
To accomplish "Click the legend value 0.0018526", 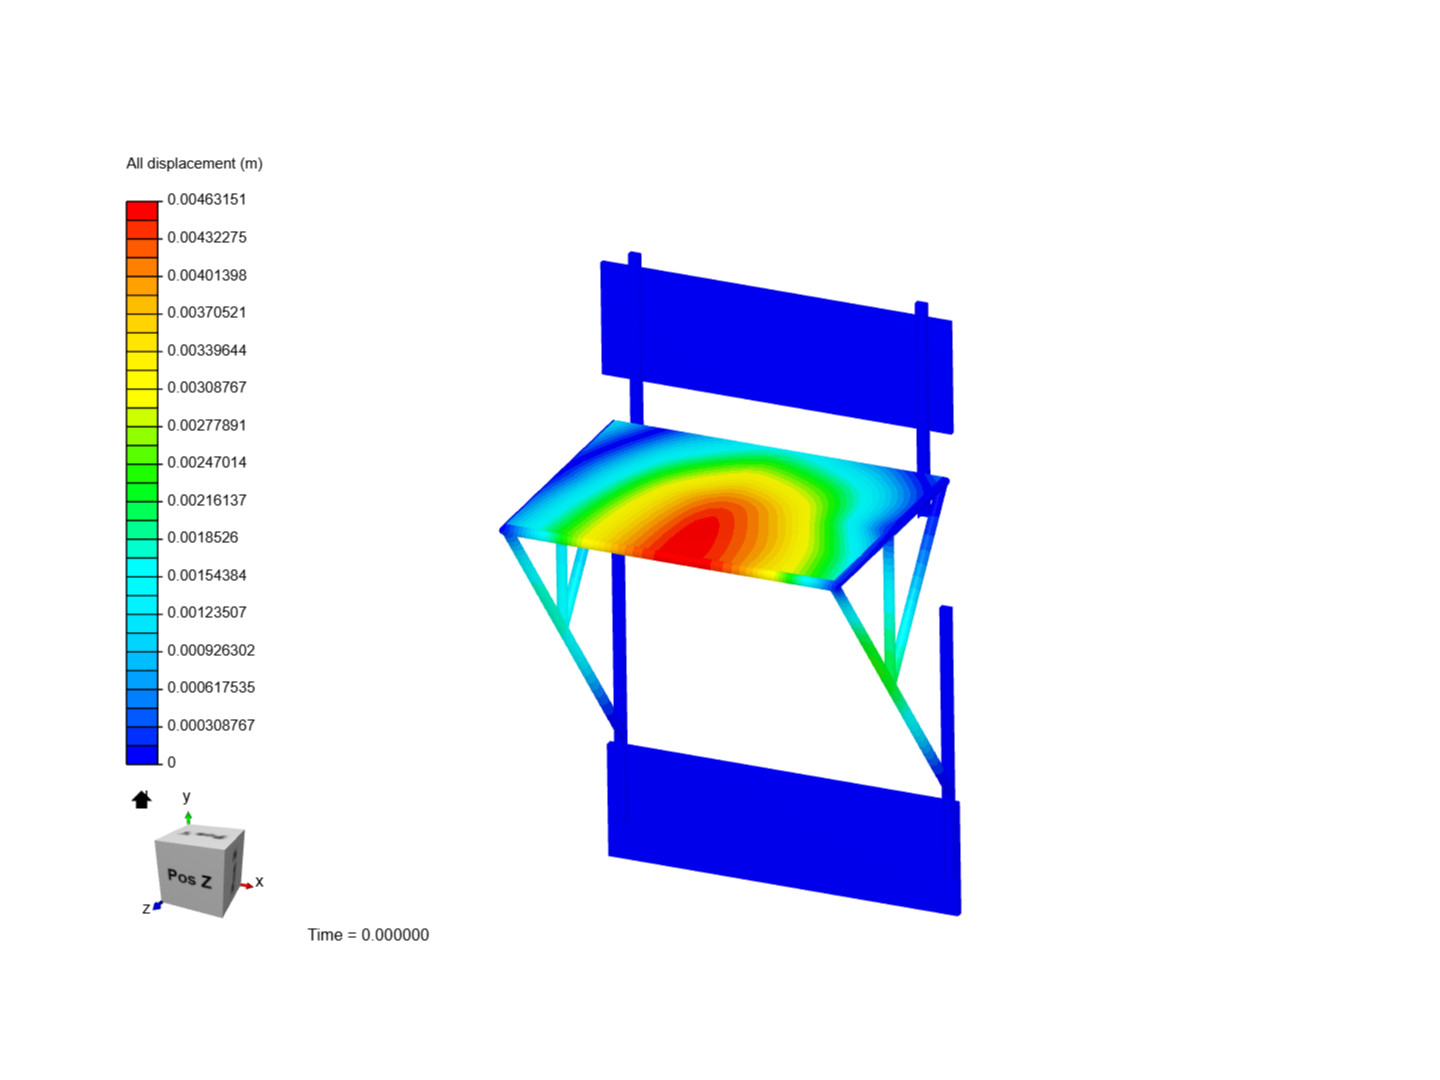I will pos(202,537).
